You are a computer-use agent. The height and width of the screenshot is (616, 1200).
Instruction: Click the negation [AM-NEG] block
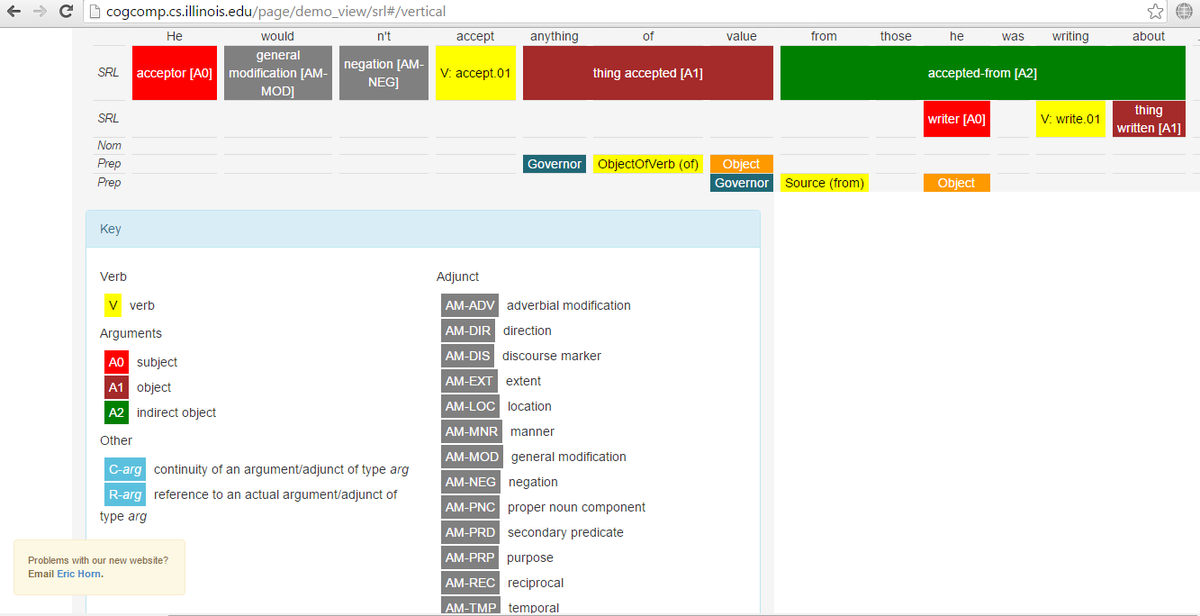[382, 73]
